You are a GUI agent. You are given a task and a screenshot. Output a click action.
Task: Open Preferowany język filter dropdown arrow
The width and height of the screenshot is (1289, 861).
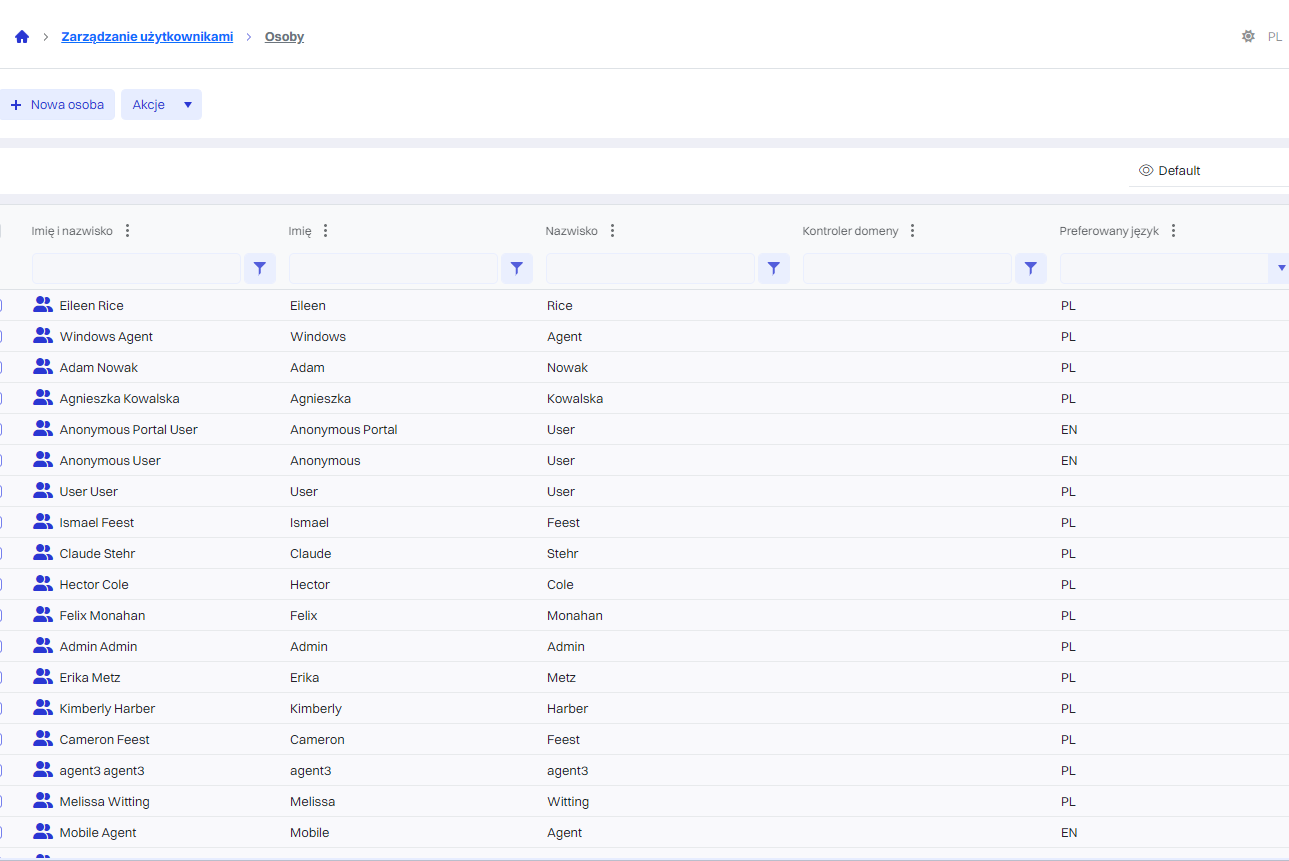(x=1280, y=268)
